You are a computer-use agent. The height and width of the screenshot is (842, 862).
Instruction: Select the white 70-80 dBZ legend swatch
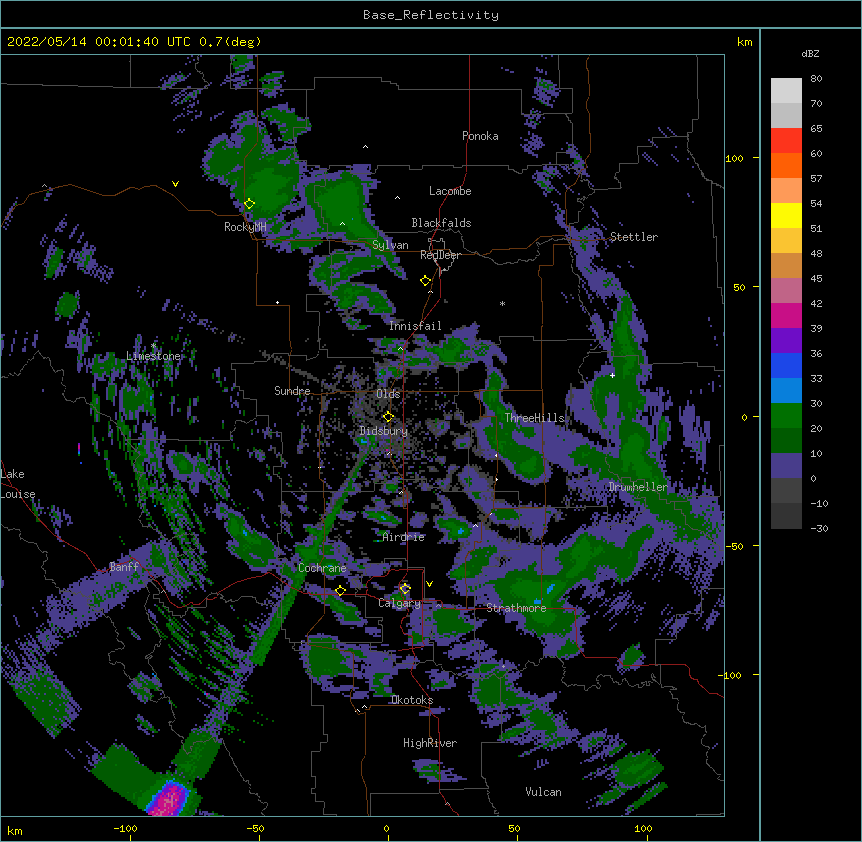[x=786, y=91]
